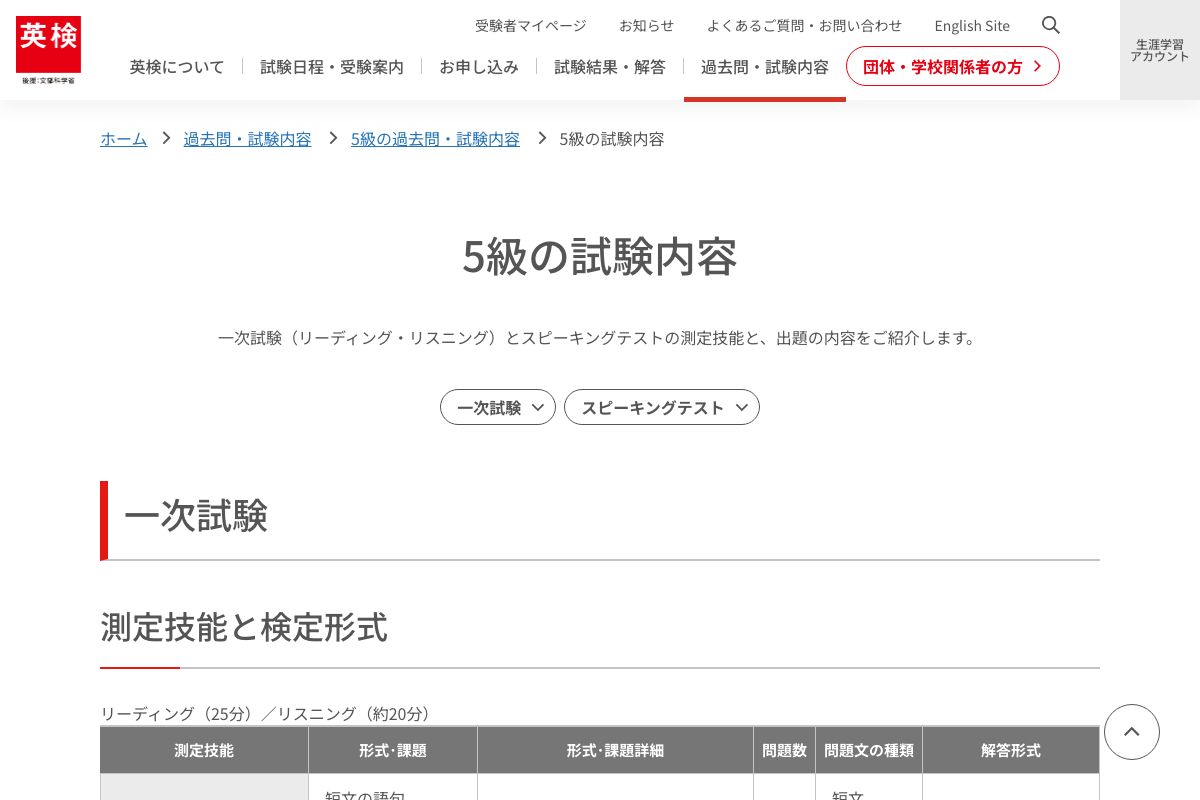Screen dimensions: 1200x800
Task: Go to ホーム via the breadcrumb
Action: coord(123,139)
